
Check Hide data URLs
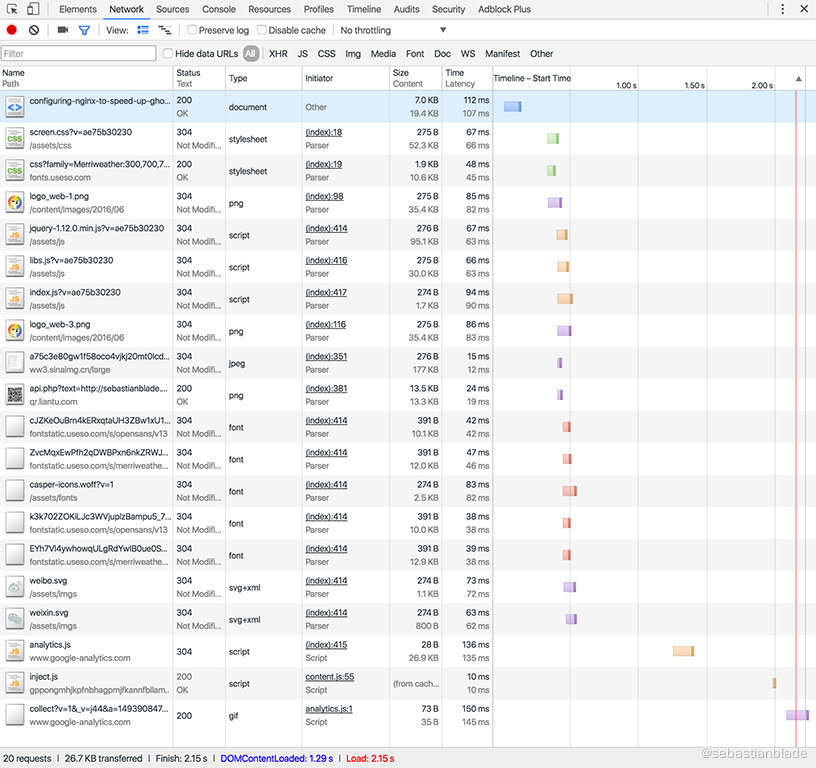point(168,53)
